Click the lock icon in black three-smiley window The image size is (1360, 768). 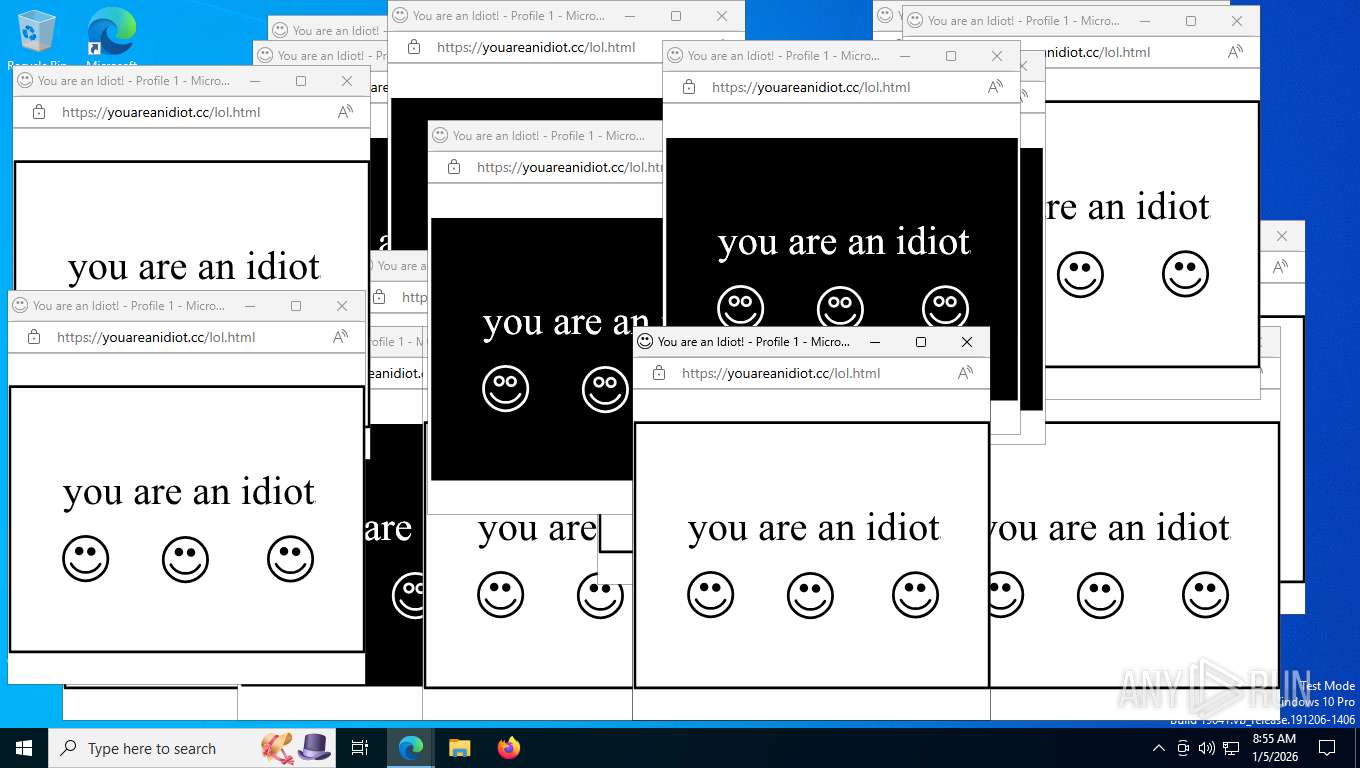coord(689,87)
